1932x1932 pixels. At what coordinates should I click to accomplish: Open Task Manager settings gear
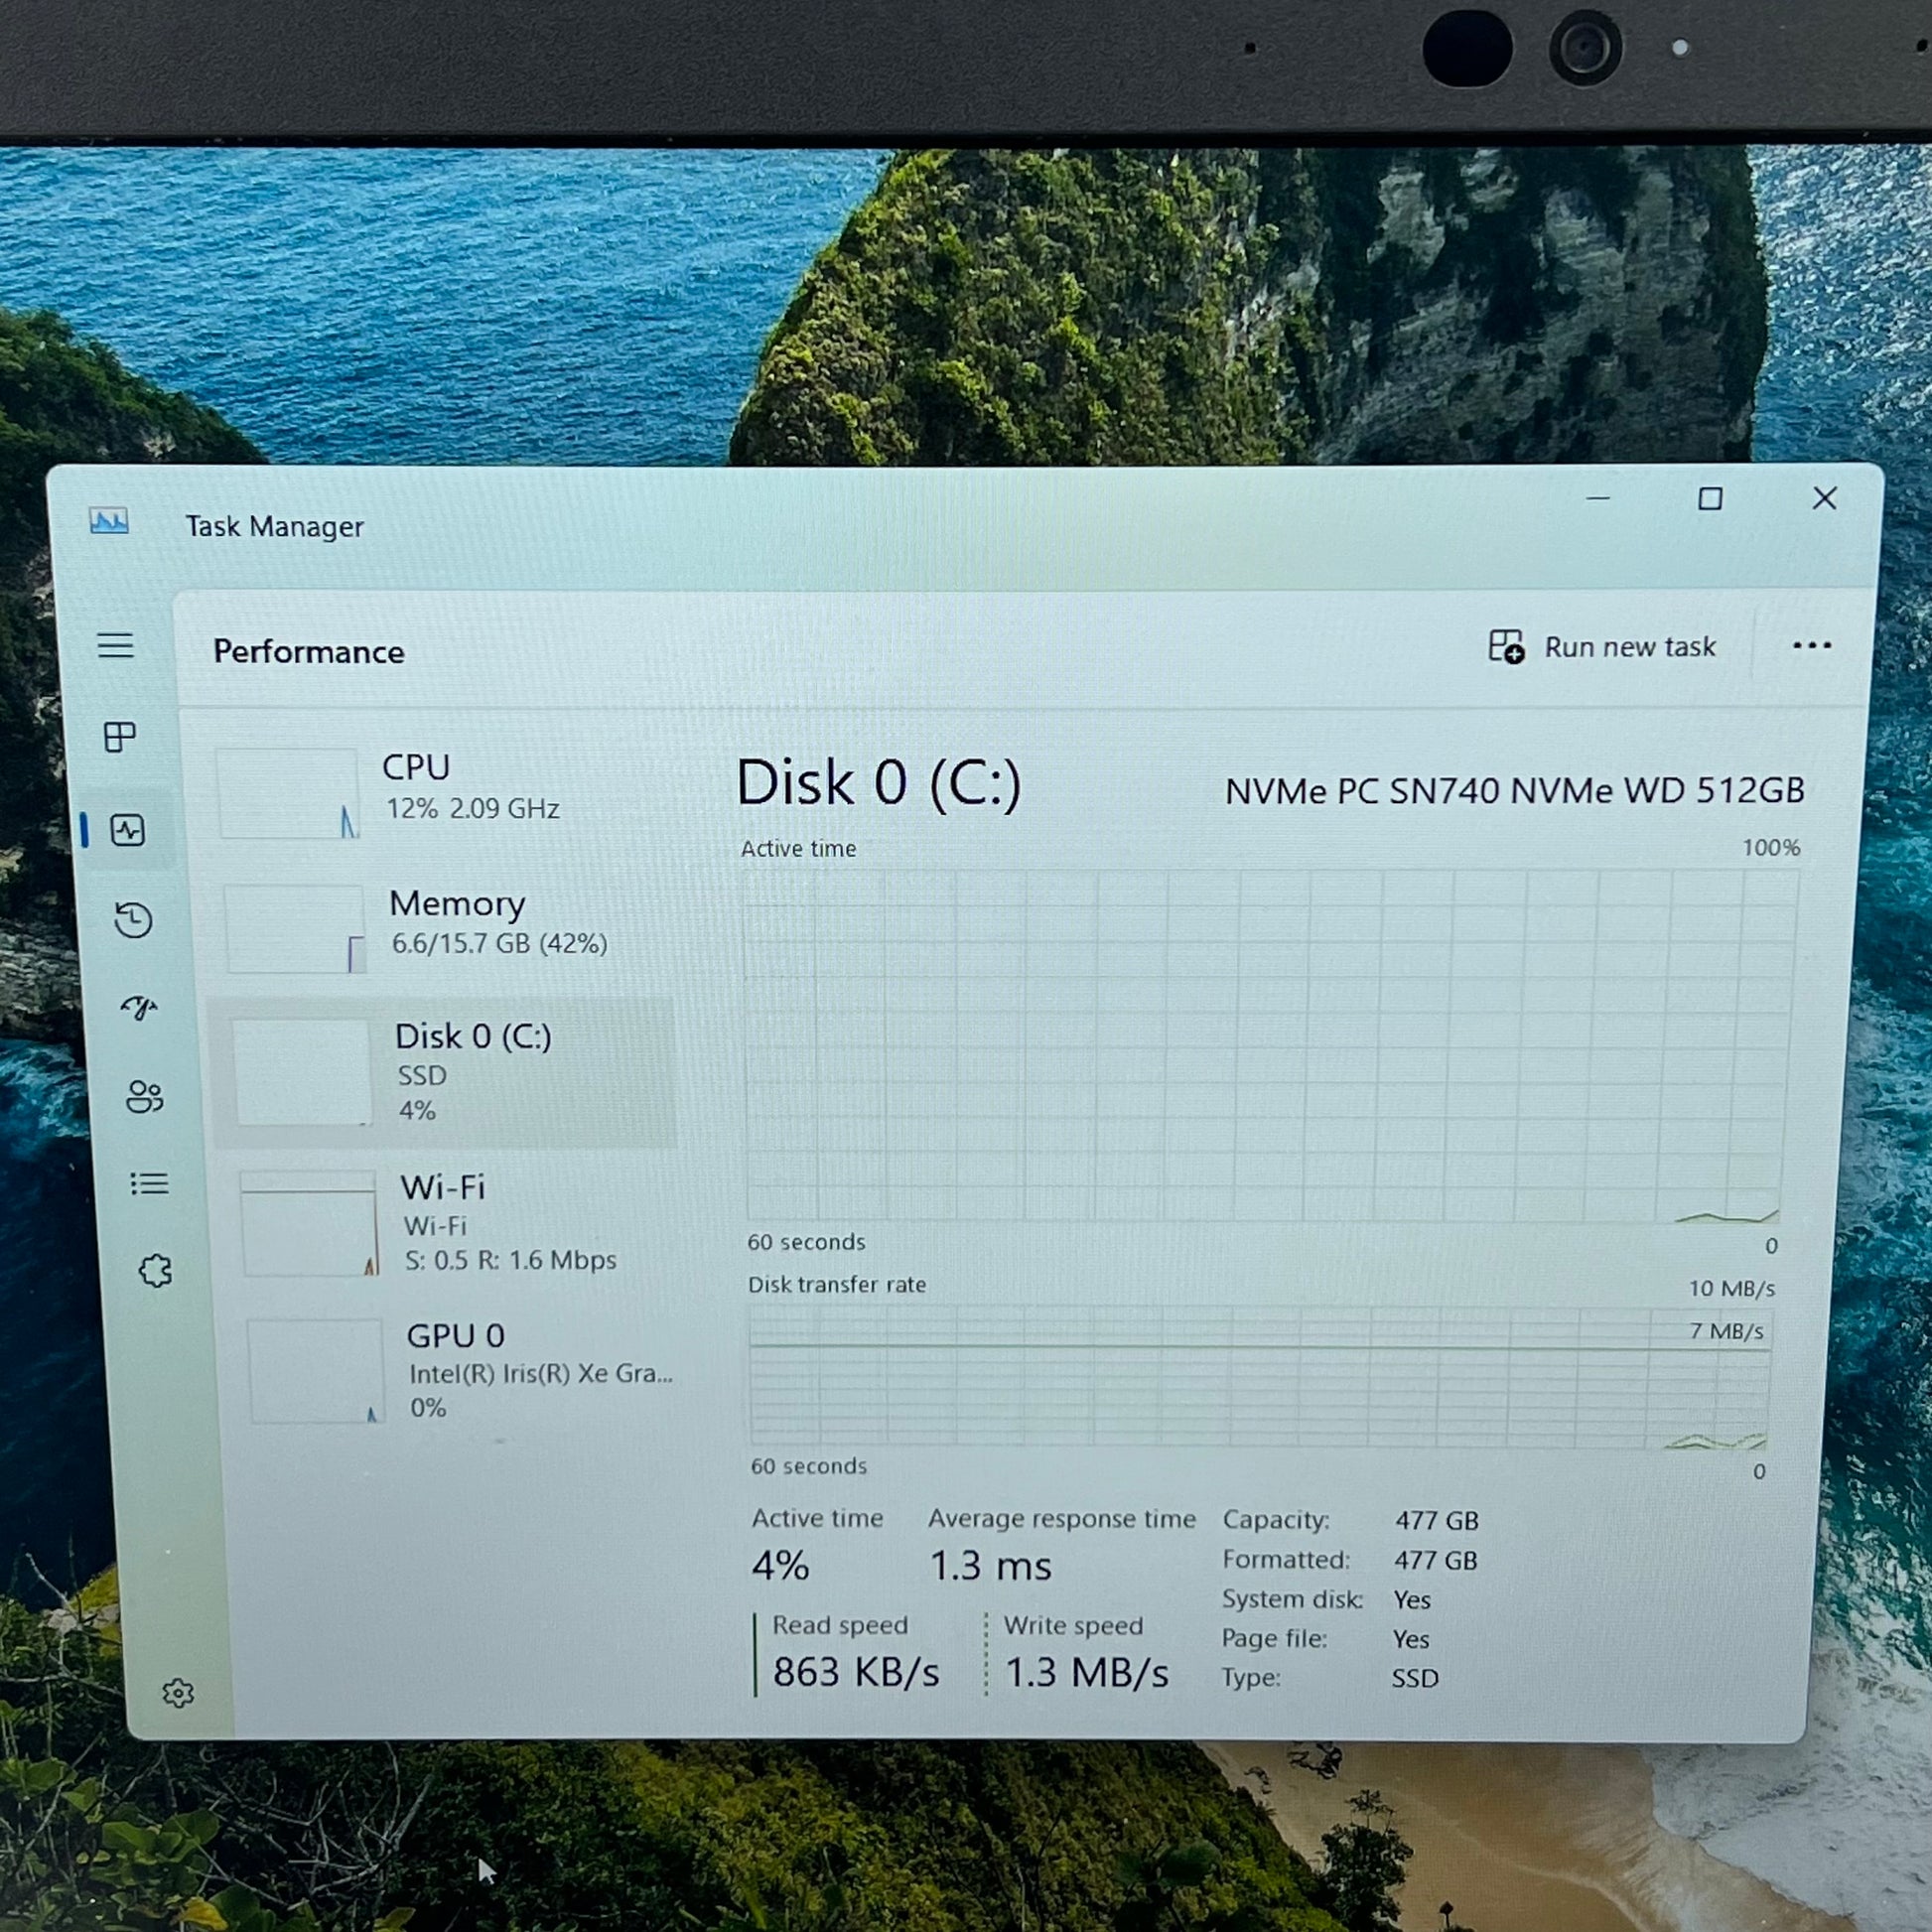tap(178, 1693)
